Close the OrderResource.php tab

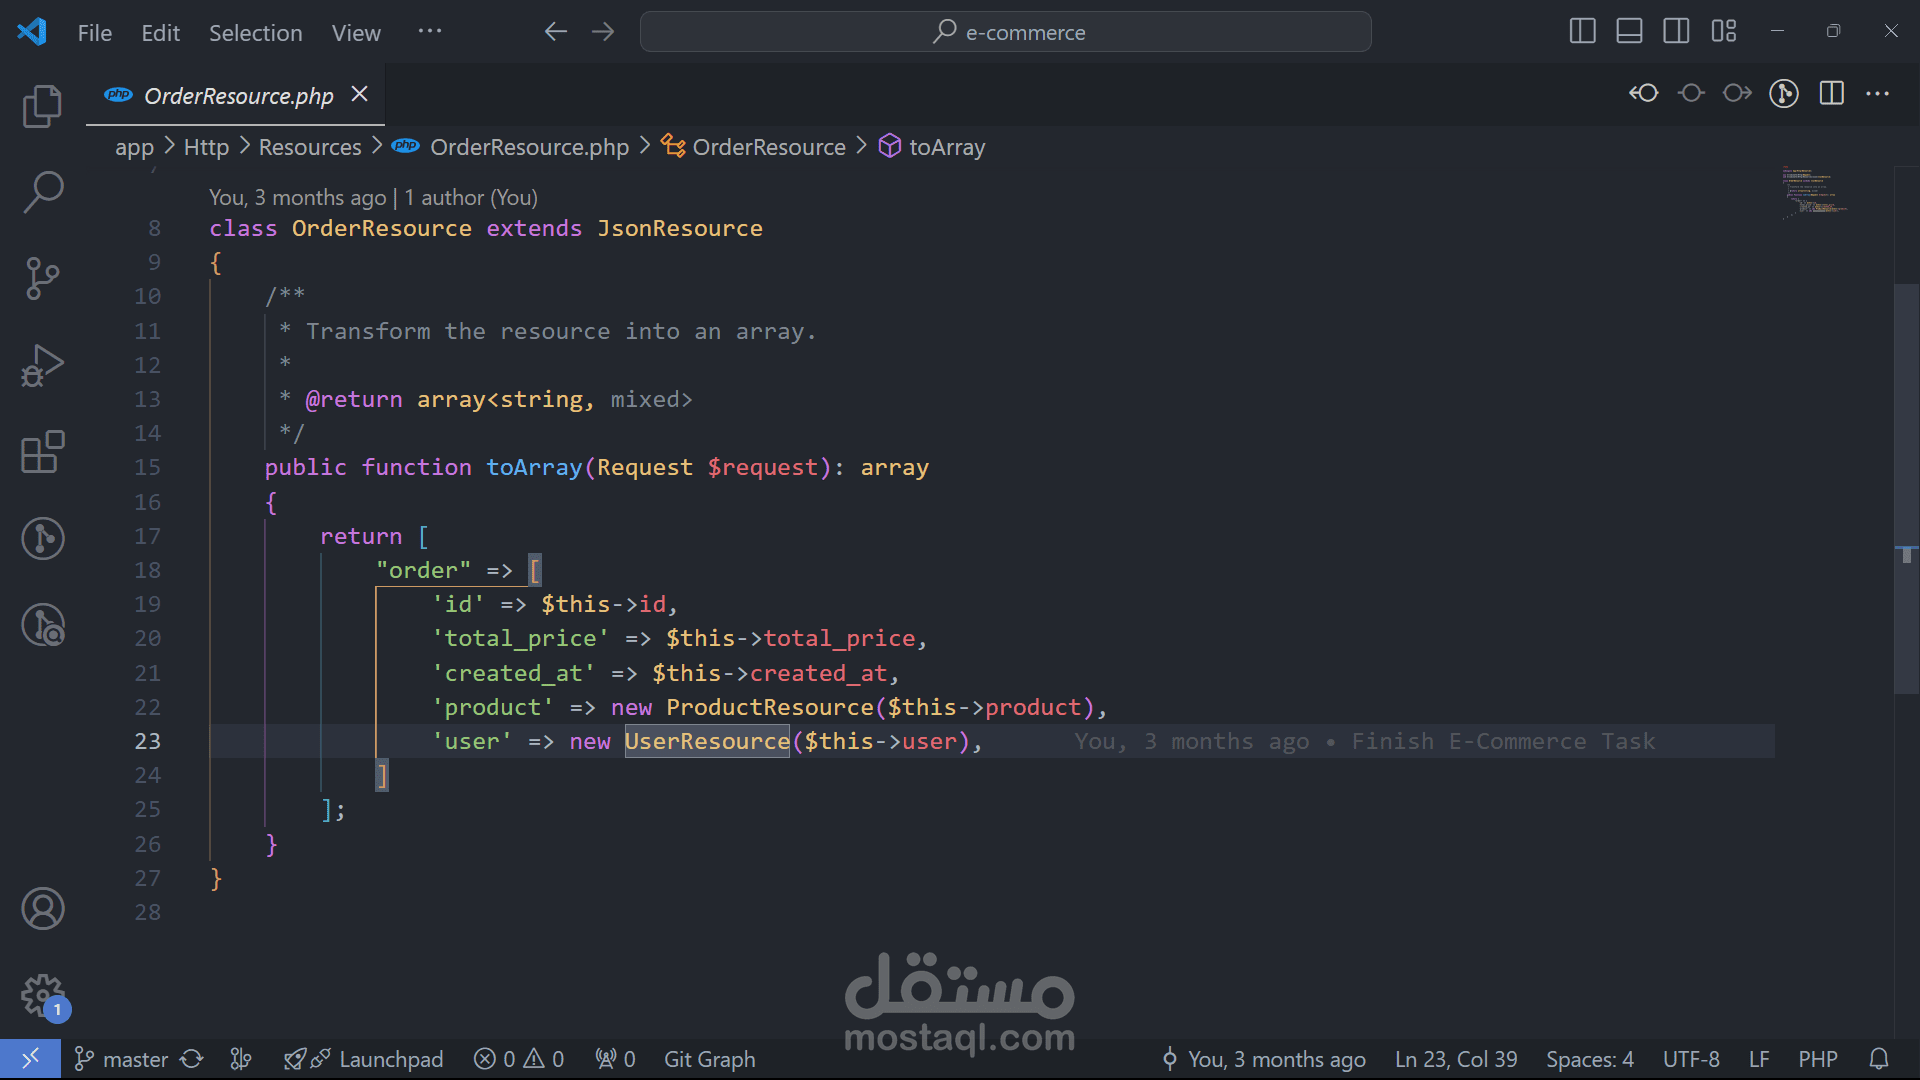360,94
